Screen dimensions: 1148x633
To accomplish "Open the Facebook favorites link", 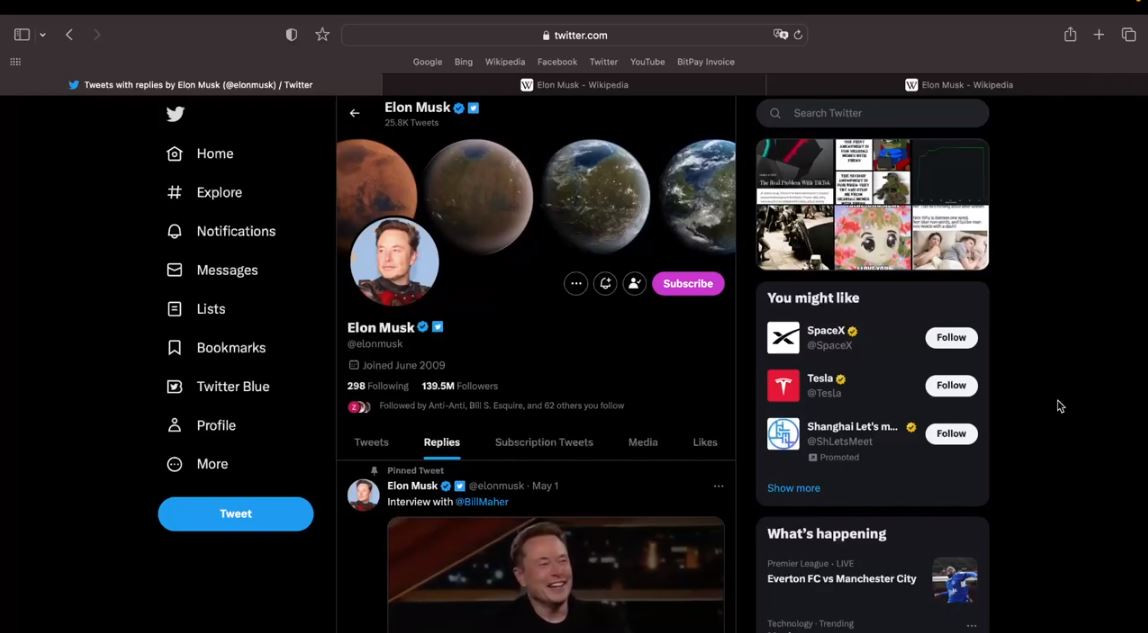I will [x=557, y=62].
